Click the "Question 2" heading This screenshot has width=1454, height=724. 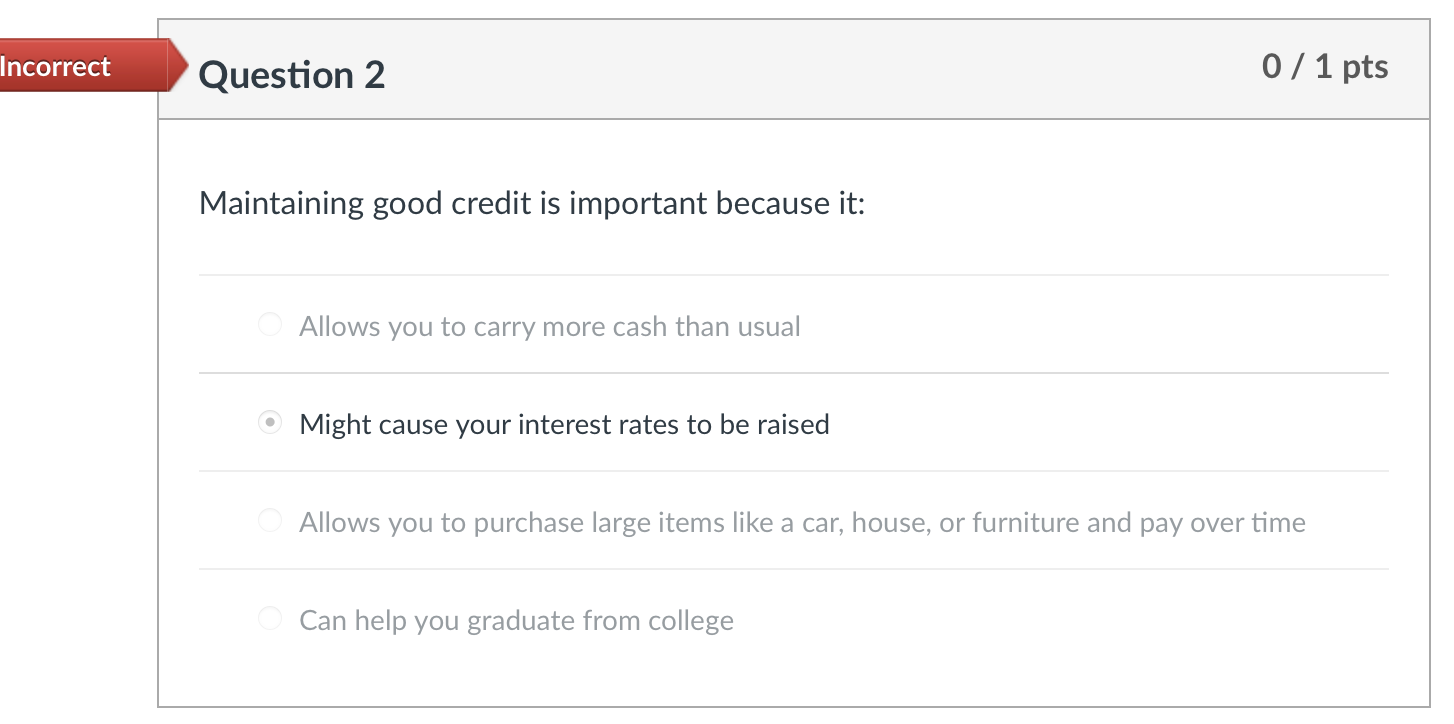tap(292, 75)
